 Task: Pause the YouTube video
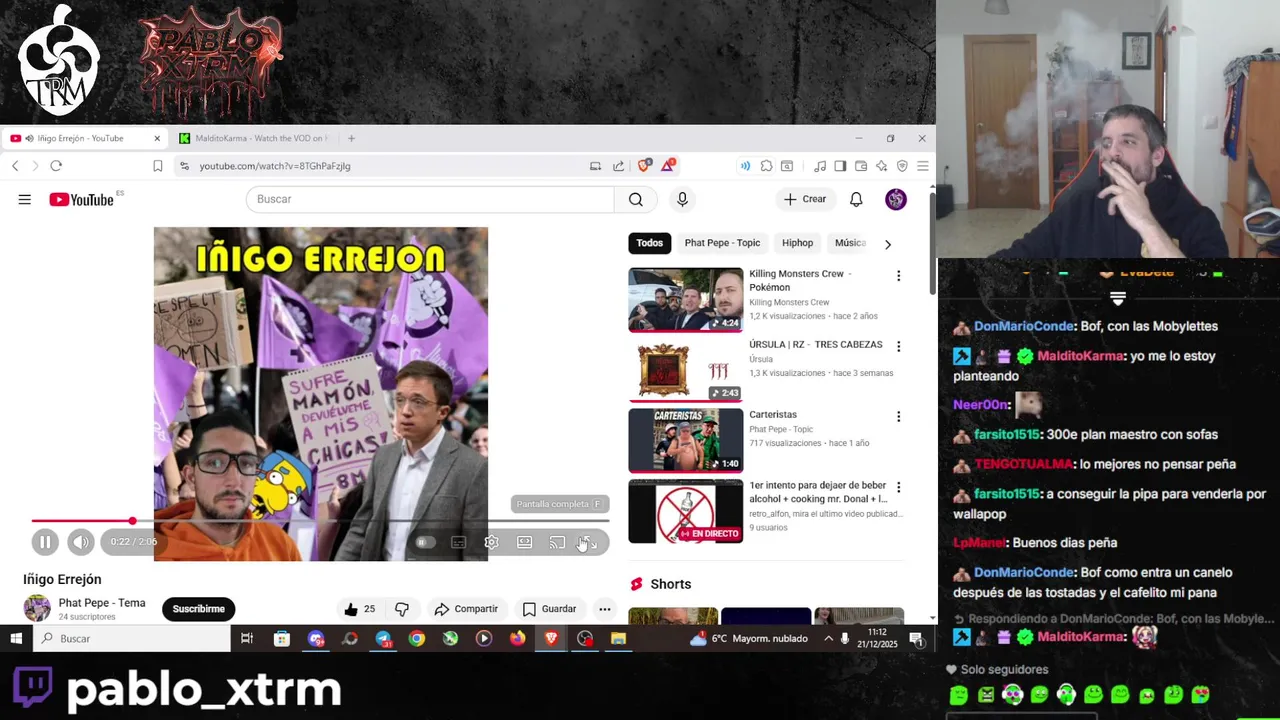coord(45,542)
